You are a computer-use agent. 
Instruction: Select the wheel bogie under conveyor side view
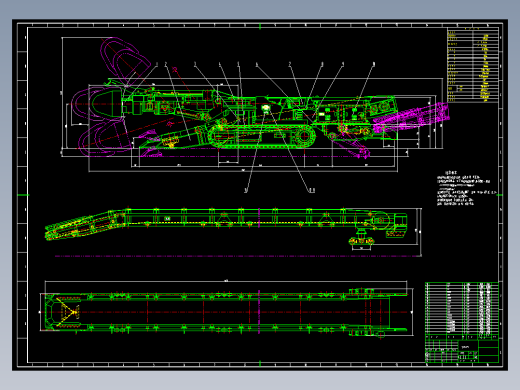(x=361, y=241)
